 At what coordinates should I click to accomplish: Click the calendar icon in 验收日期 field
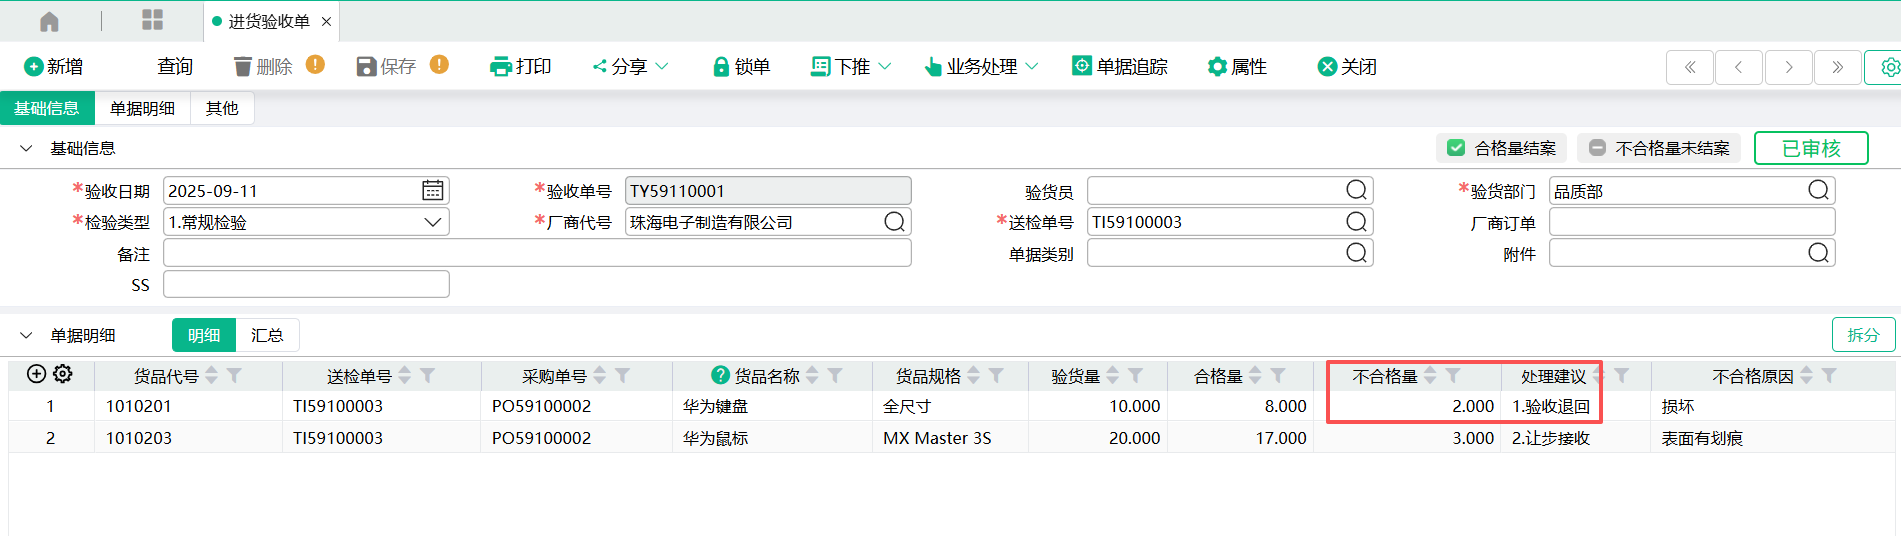point(432,191)
